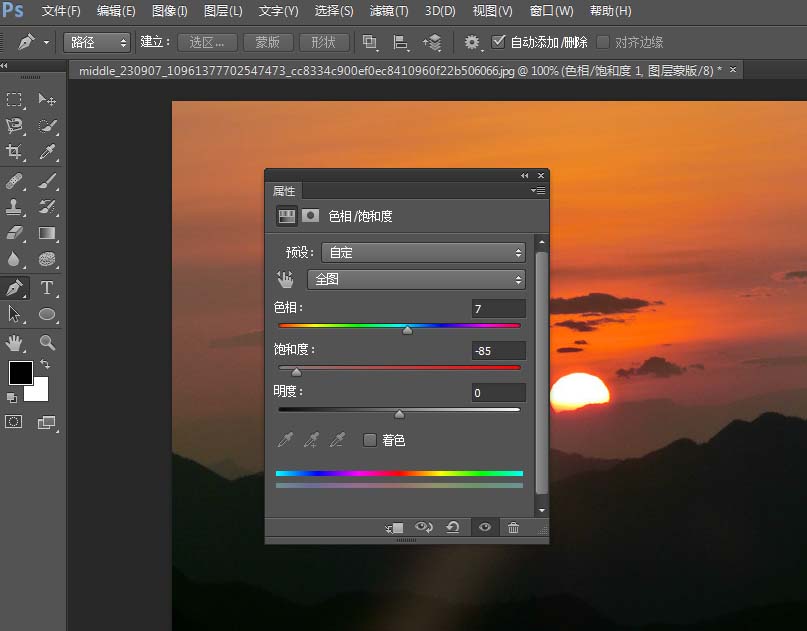This screenshot has height=631, width=807.
Task: Open the 全图 channel dropdown
Action: (x=416, y=279)
